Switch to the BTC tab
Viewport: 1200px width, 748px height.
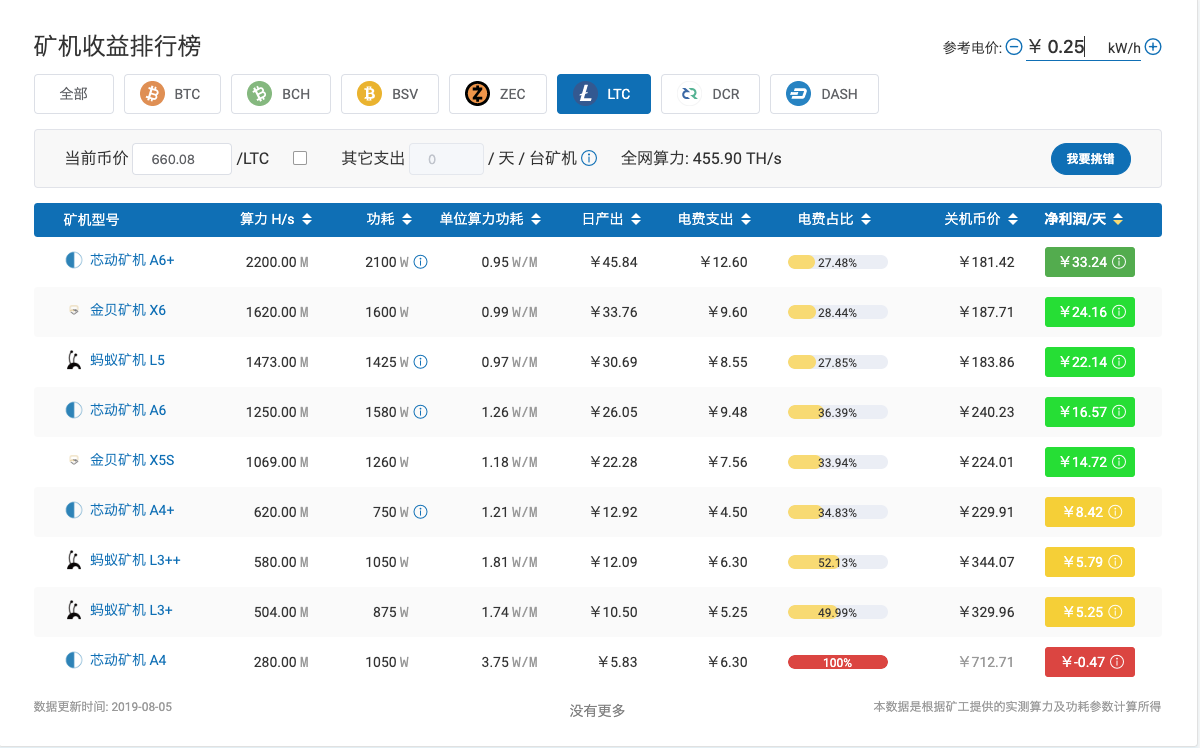172,93
